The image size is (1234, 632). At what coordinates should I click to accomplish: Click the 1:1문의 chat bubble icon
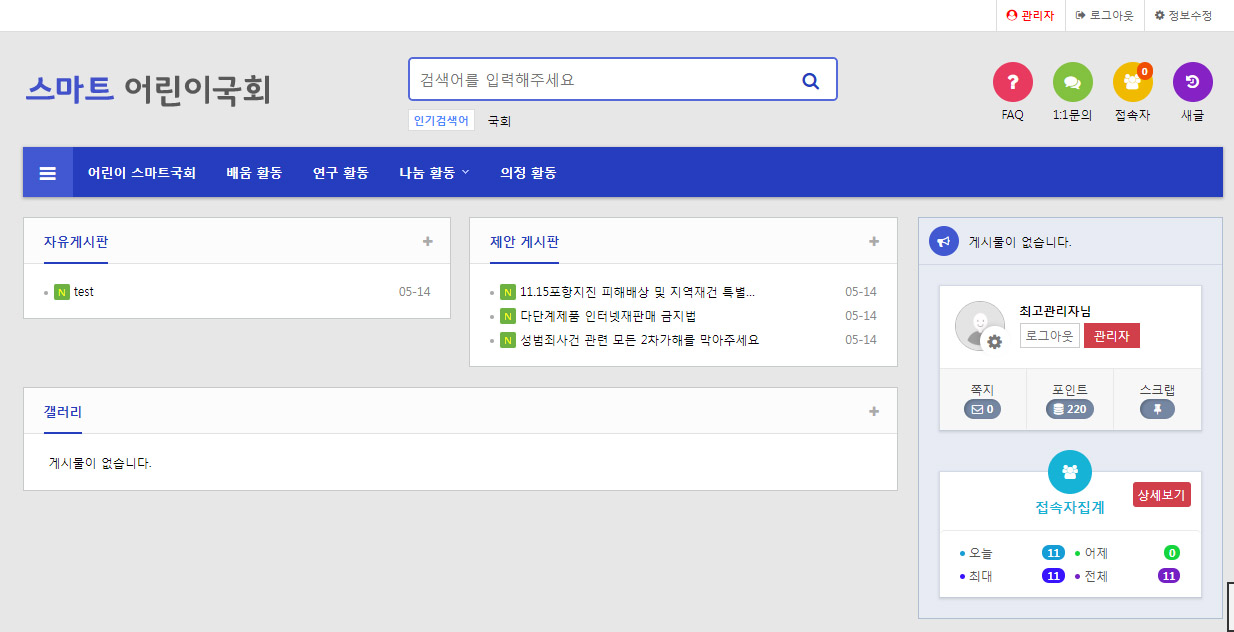[1072, 82]
